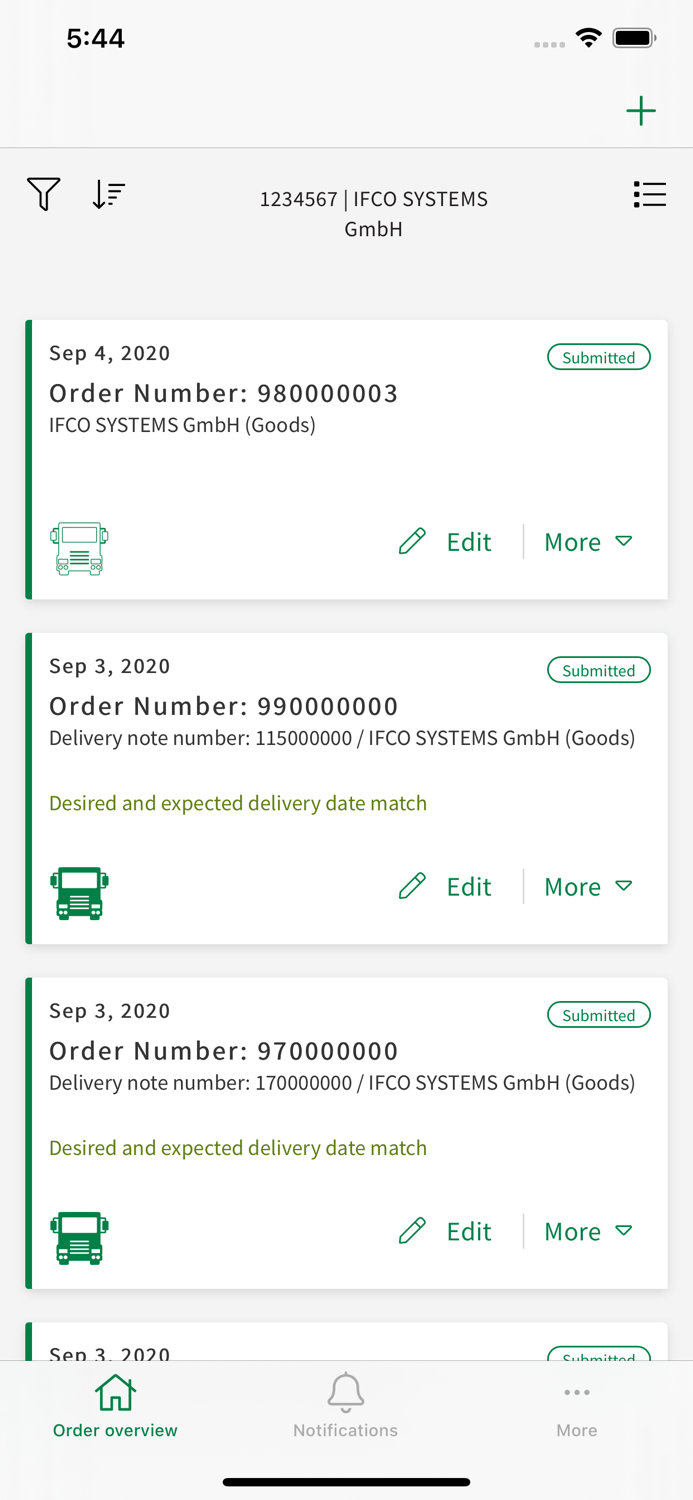
Task: Tap Edit on order 990000000
Action: click(x=467, y=886)
